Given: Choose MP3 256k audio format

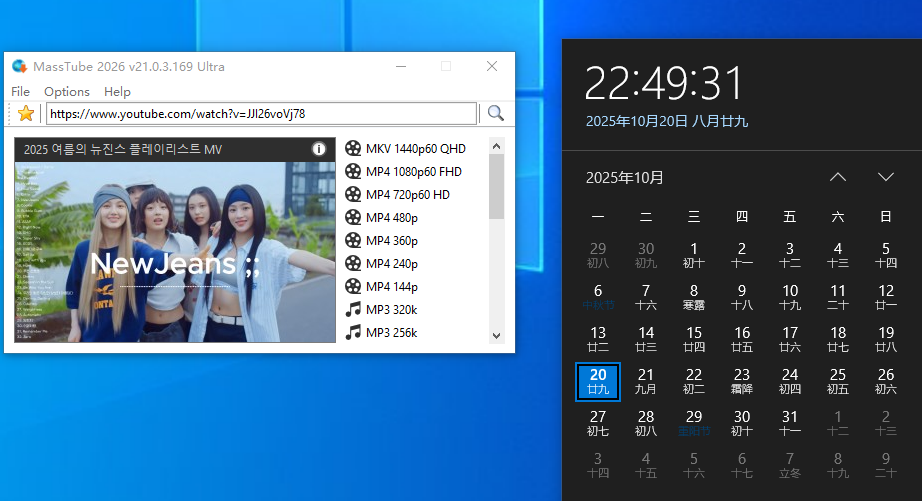Looking at the screenshot, I should point(391,332).
